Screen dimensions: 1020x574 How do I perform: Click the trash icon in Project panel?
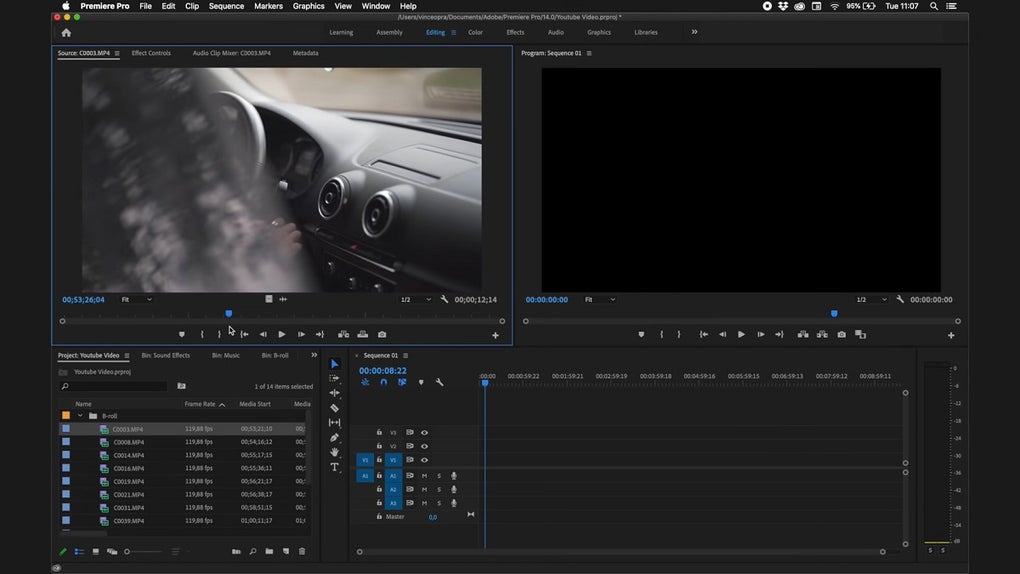(302, 551)
